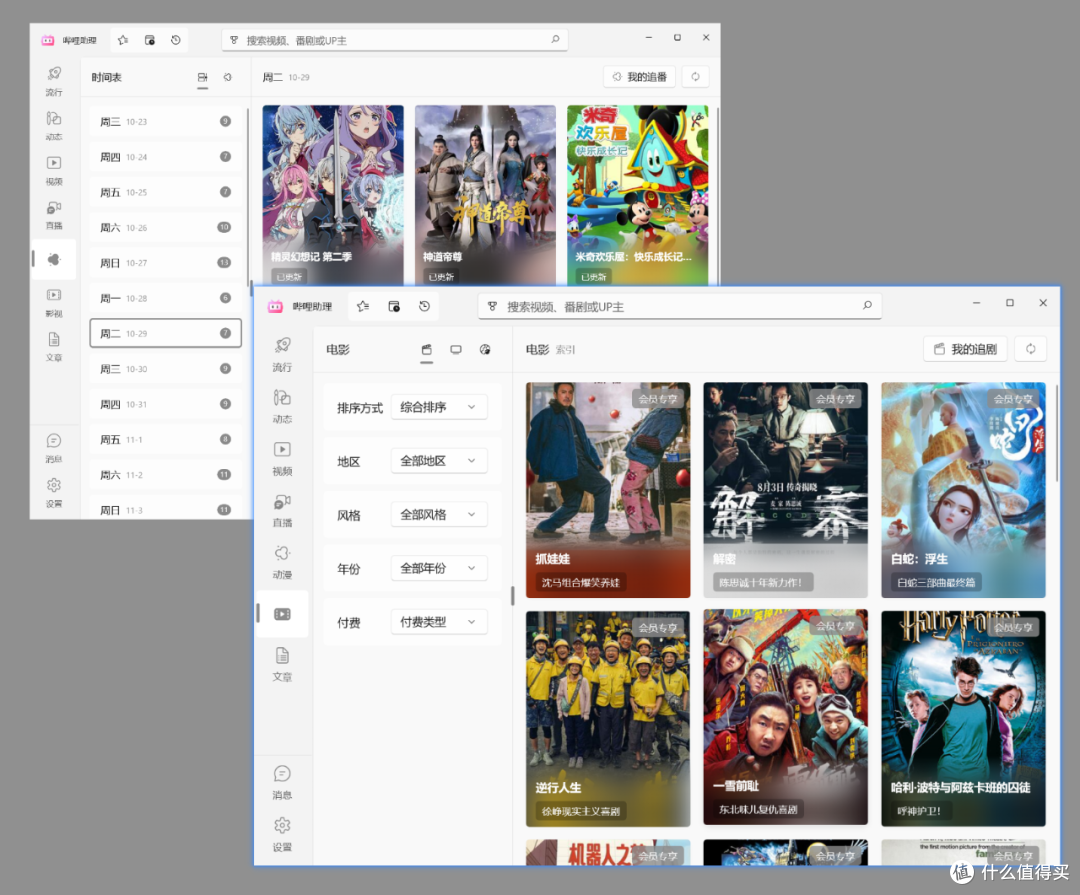Open the 付费 付费类型 dropdown

439,622
